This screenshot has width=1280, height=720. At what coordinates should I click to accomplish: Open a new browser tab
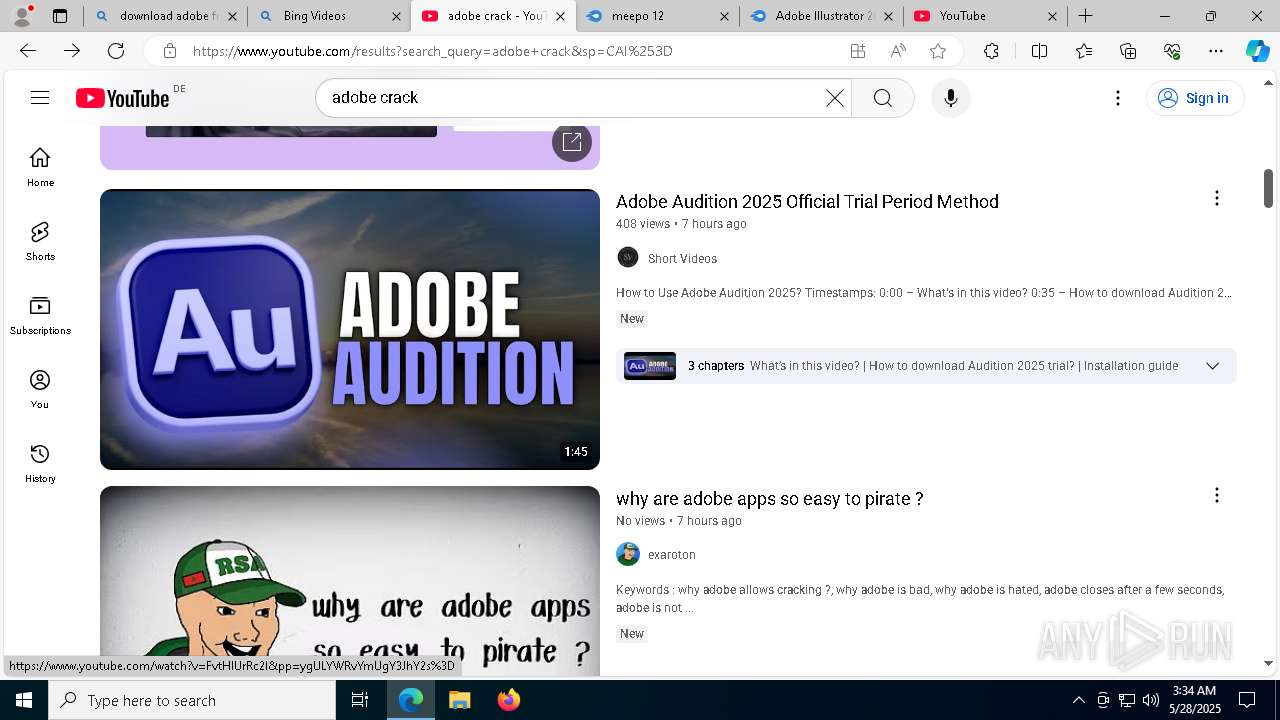click(1086, 16)
